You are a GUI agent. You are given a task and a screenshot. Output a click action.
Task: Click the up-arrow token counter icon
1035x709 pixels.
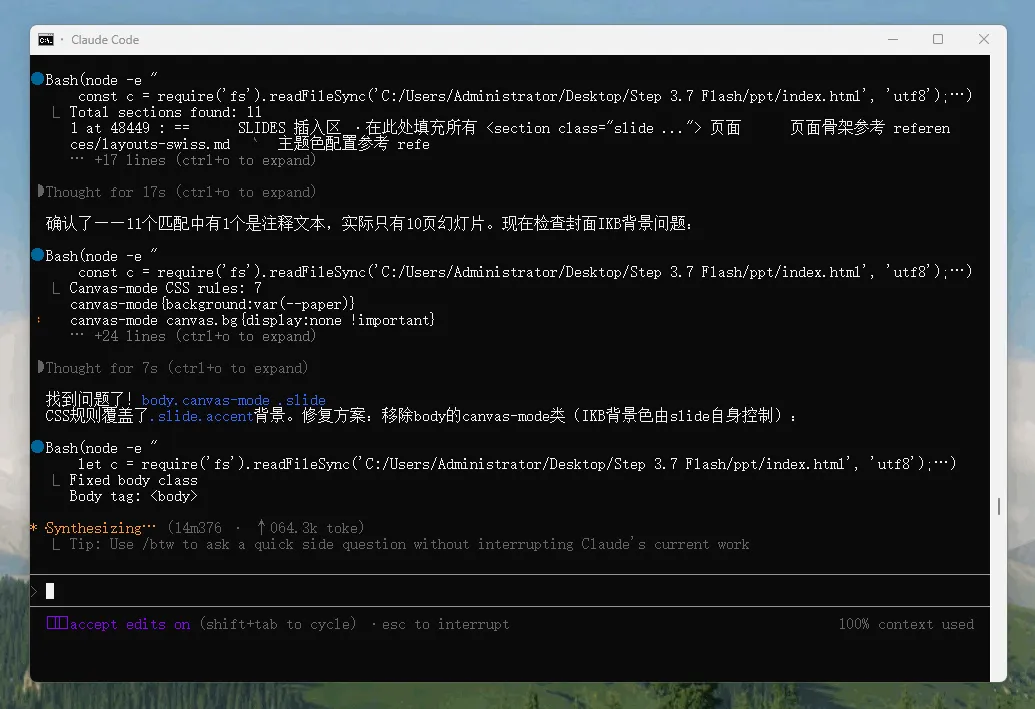[261, 527]
